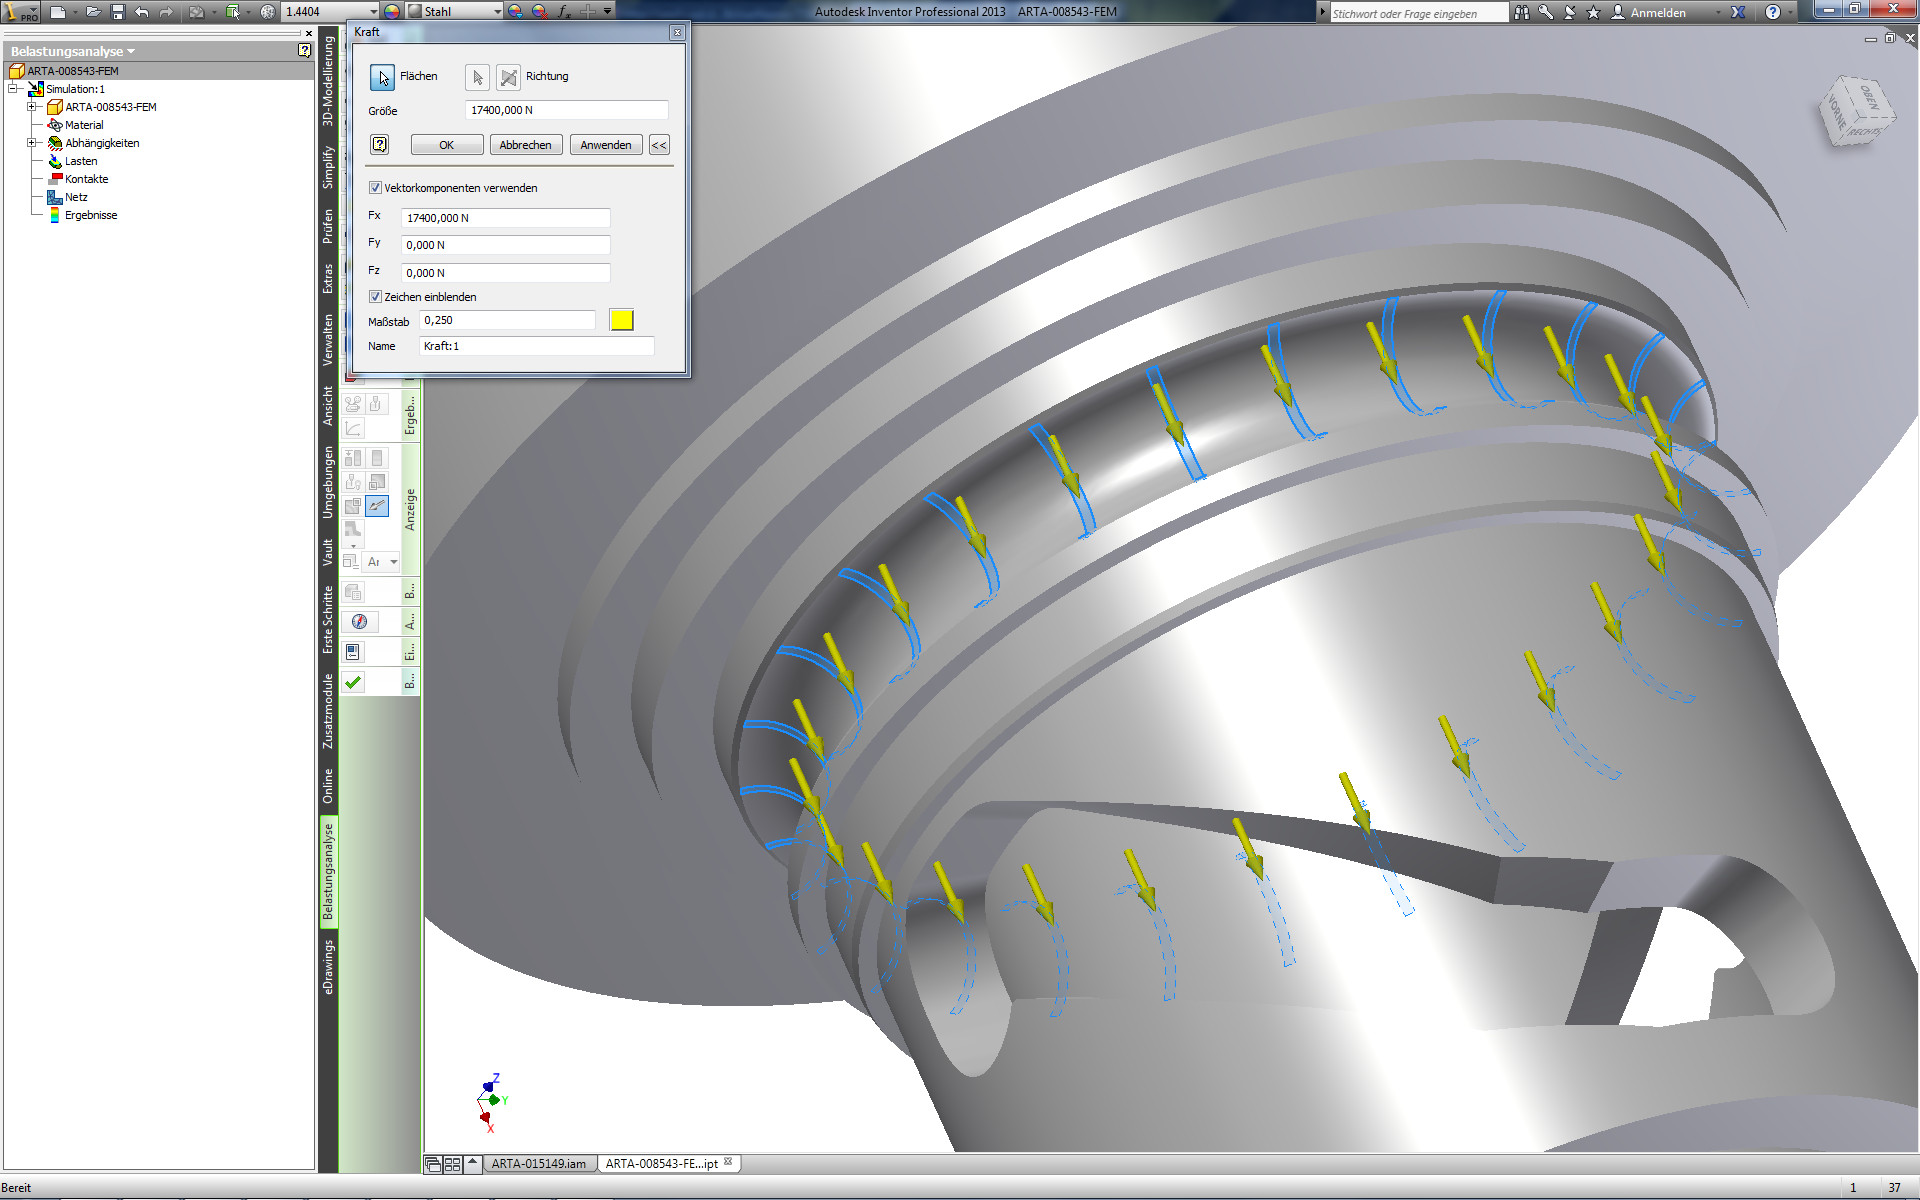Click the Open file icon

point(93,12)
